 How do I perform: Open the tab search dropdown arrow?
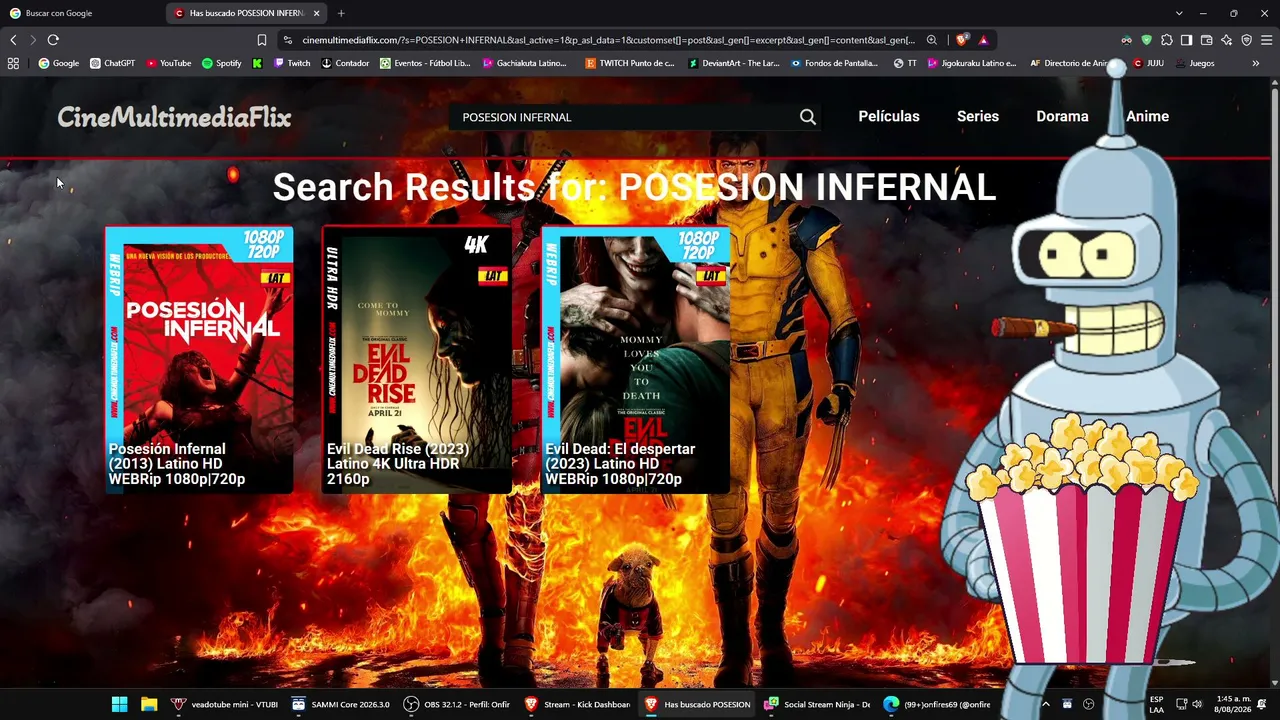tap(1179, 13)
